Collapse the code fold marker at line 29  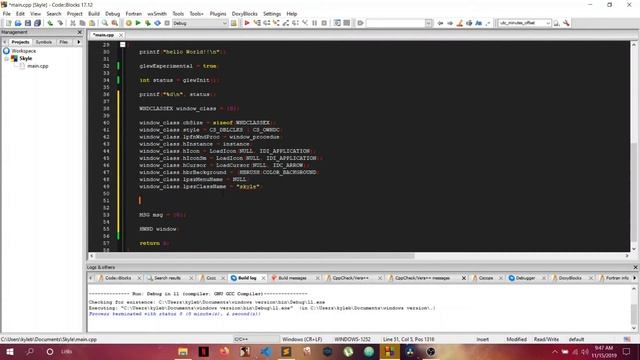click(122, 44)
